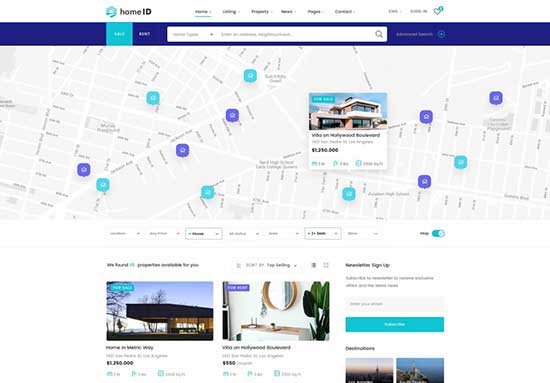Open the Pages menu
The width and height of the screenshot is (550, 383).
pyautogui.click(x=315, y=12)
